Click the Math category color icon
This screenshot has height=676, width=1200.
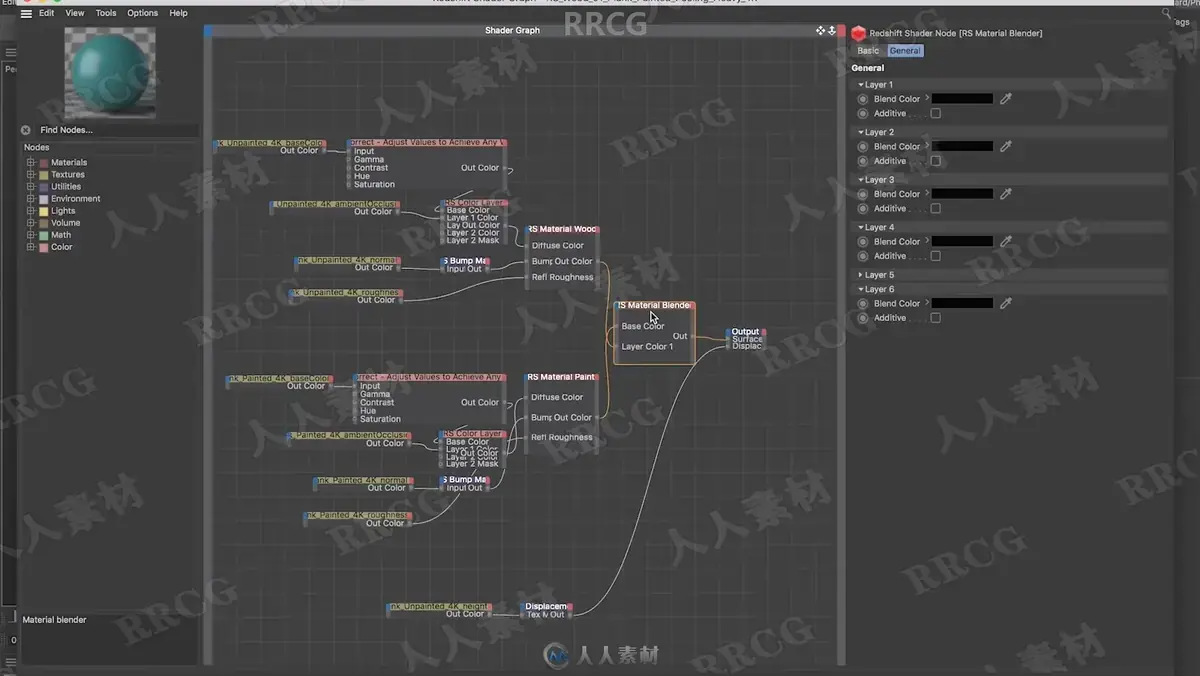coord(44,235)
